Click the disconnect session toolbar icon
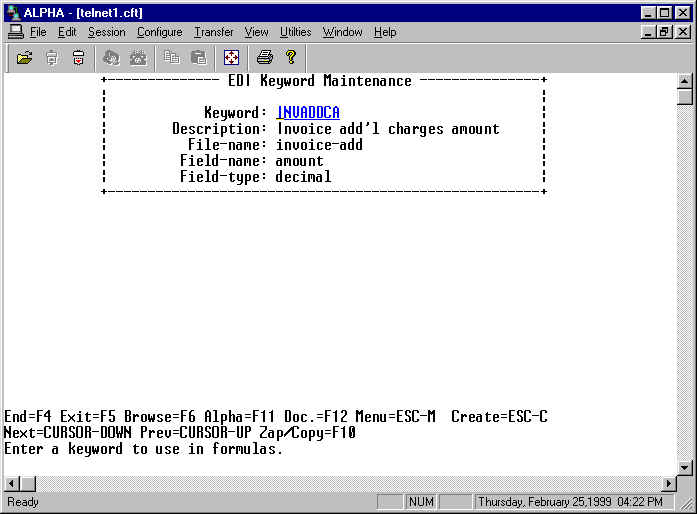Screen dimensions: 697x514 tap(78, 58)
